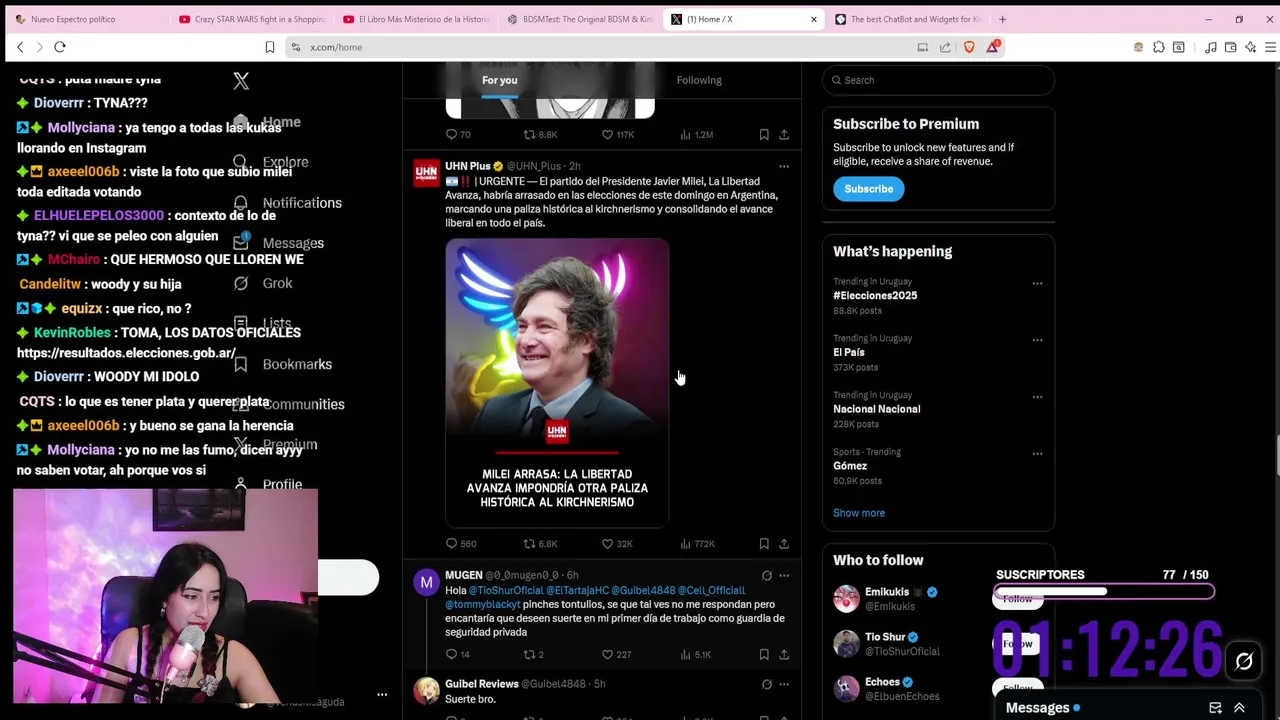Share the UHN Plus Milei post
This screenshot has width=1280, height=720.
pos(784,544)
